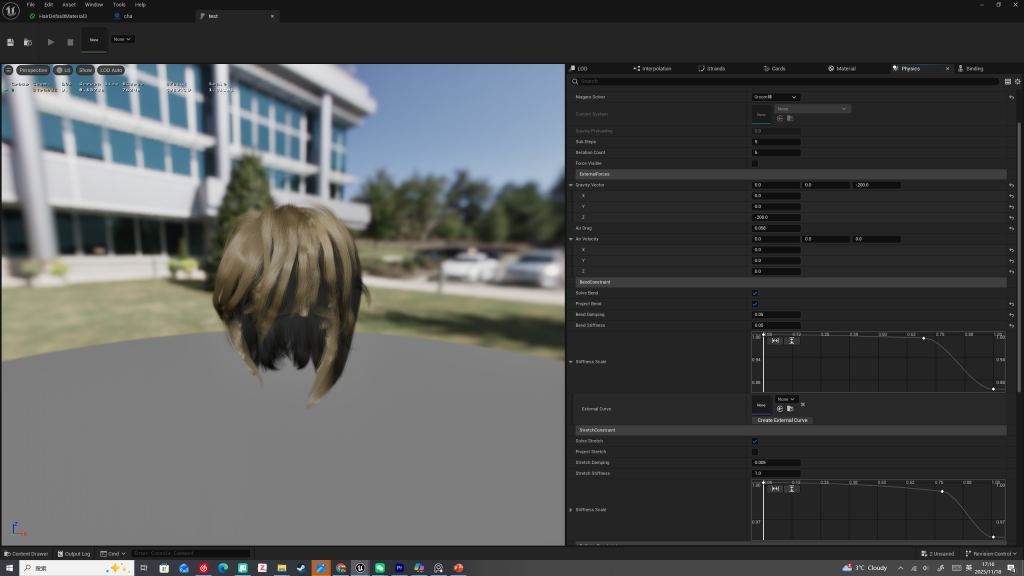Viewport: 1024px width, 576px height.
Task: Open the Tools menu
Action: (119, 5)
